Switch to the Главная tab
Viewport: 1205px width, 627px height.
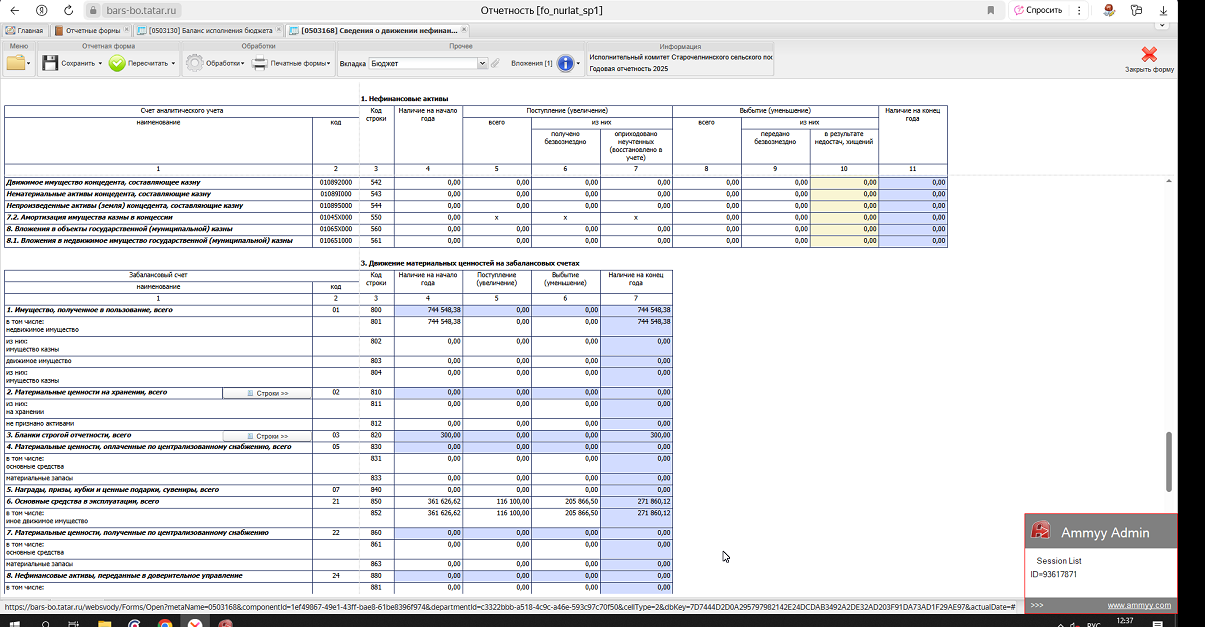click(25, 30)
